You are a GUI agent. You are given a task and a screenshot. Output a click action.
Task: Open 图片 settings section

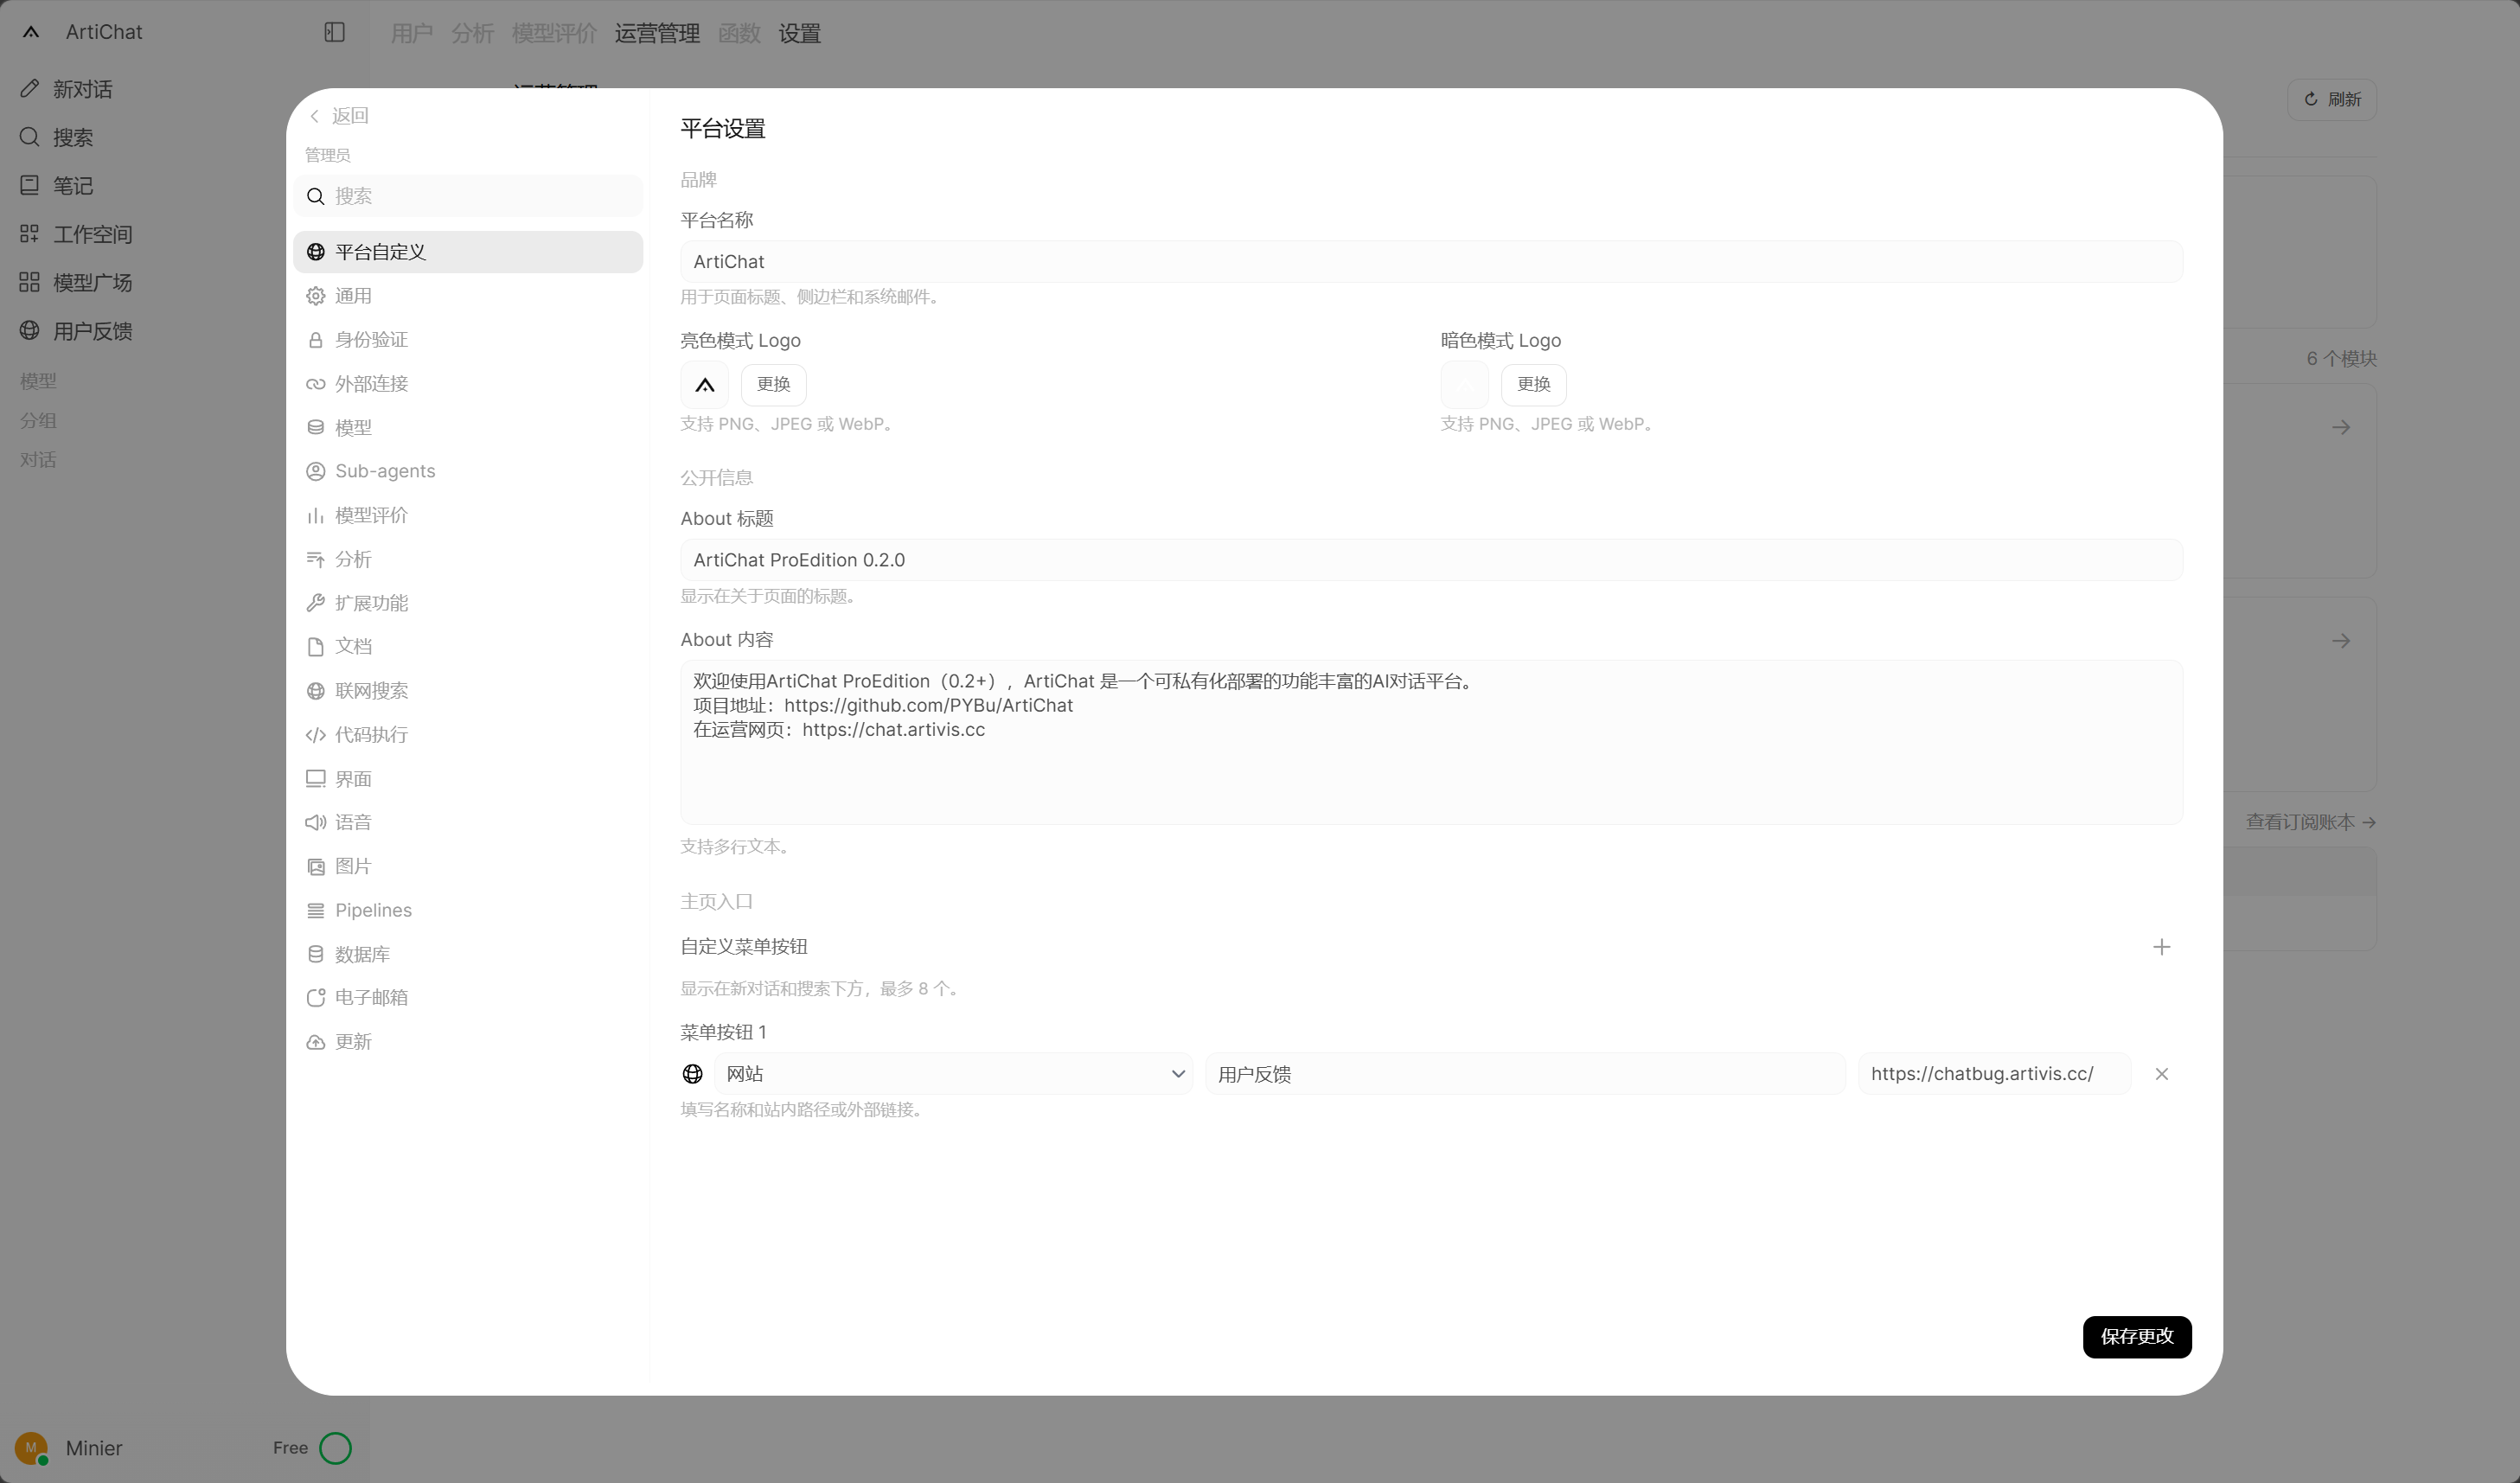pos(468,866)
